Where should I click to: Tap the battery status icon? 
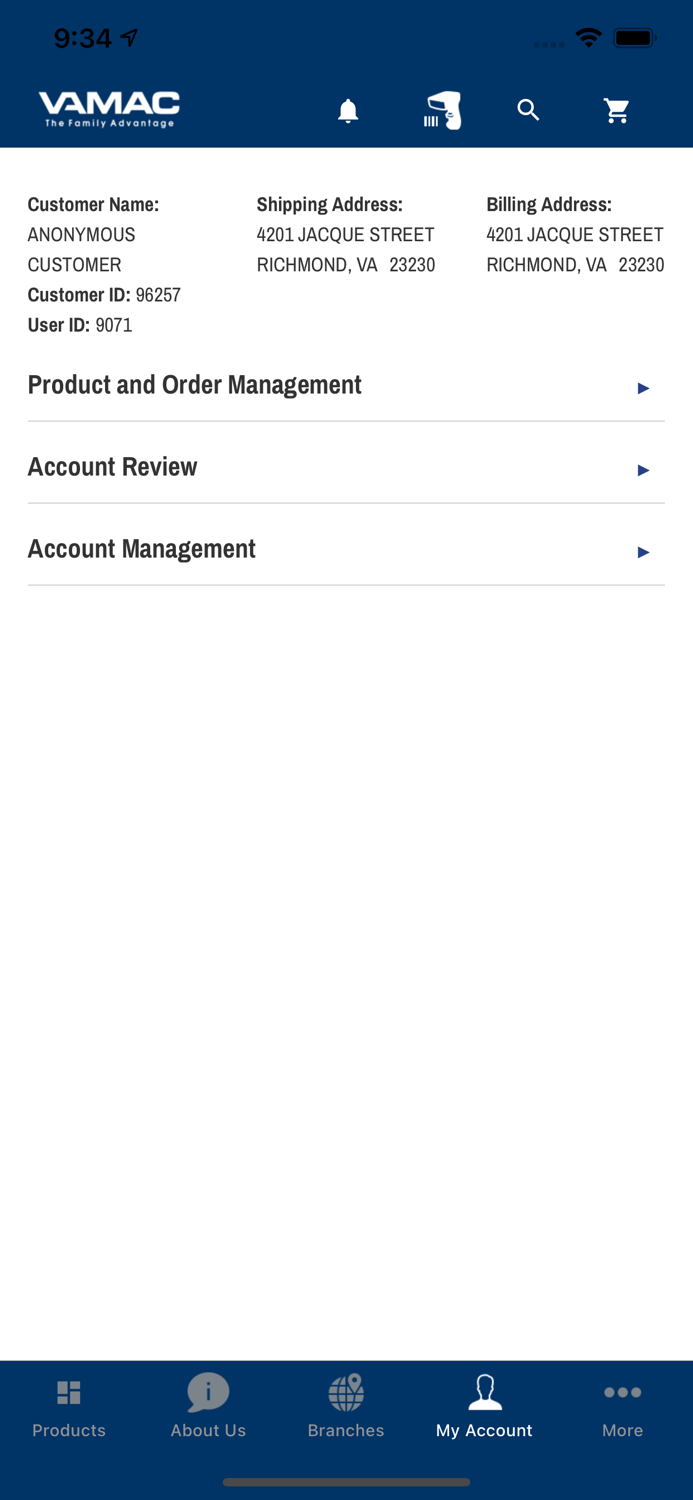pos(635,38)
